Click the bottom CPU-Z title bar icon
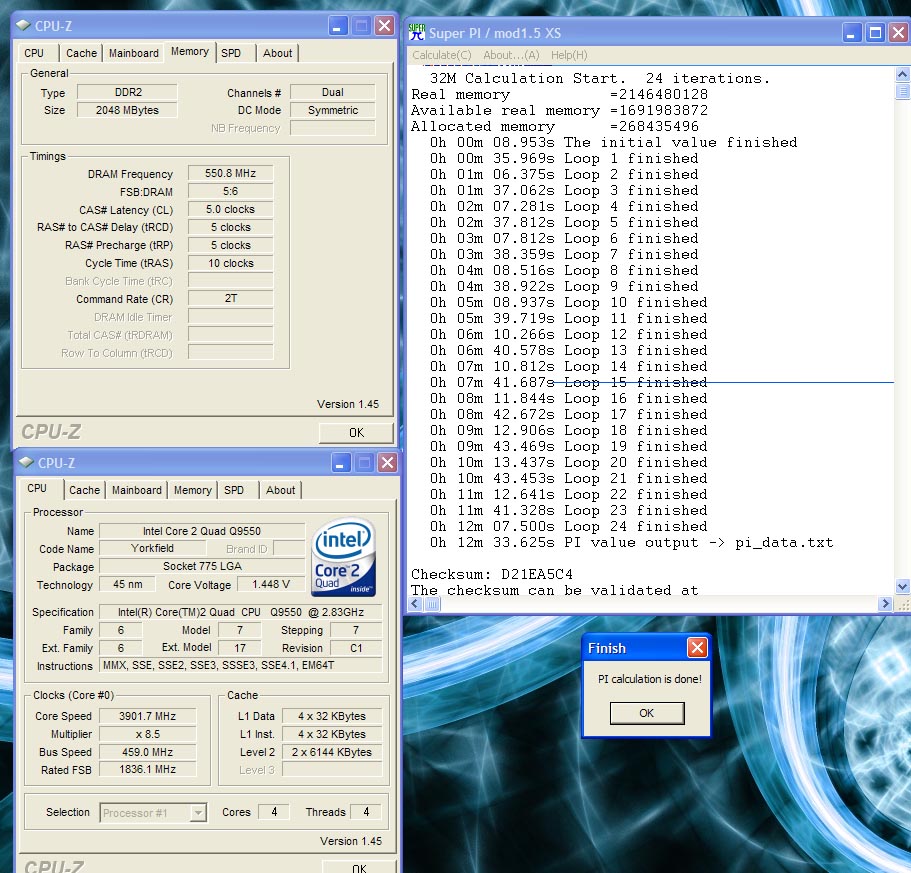 [x=26, y=462]
